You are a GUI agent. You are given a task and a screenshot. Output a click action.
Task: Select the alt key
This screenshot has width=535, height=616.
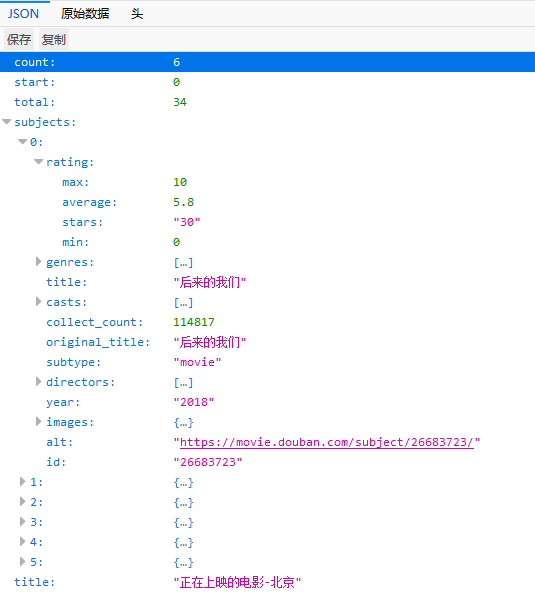[60, 442]
